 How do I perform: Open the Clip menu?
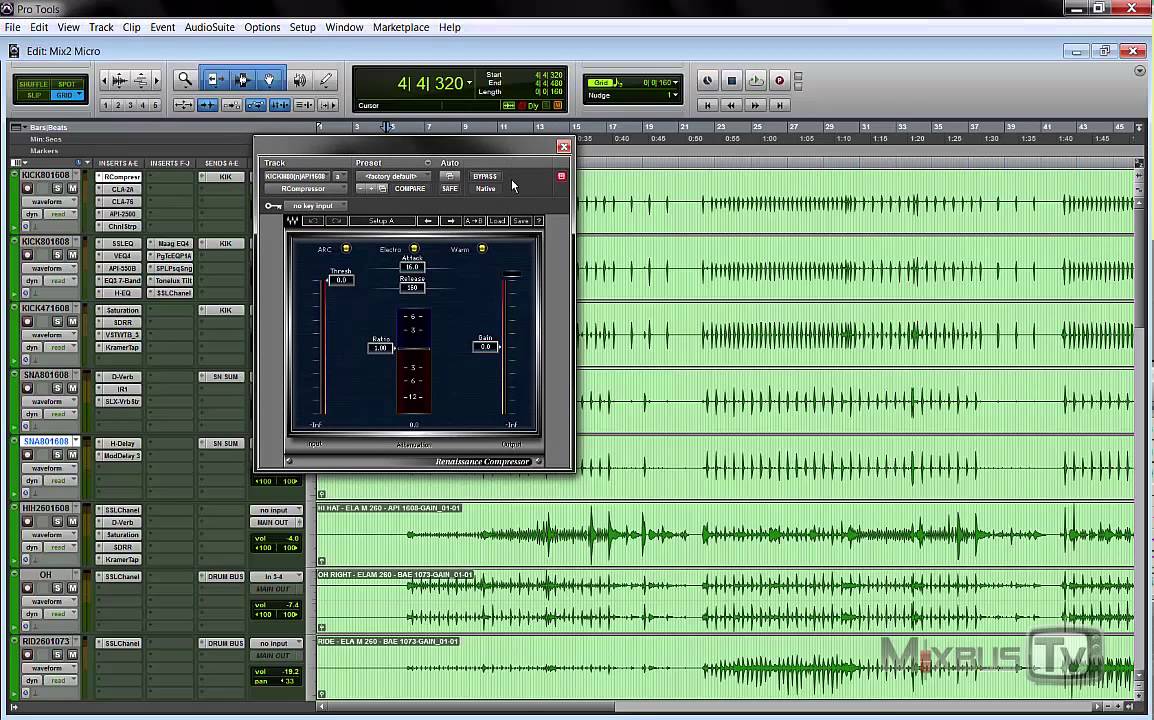[x=132, y=27]
